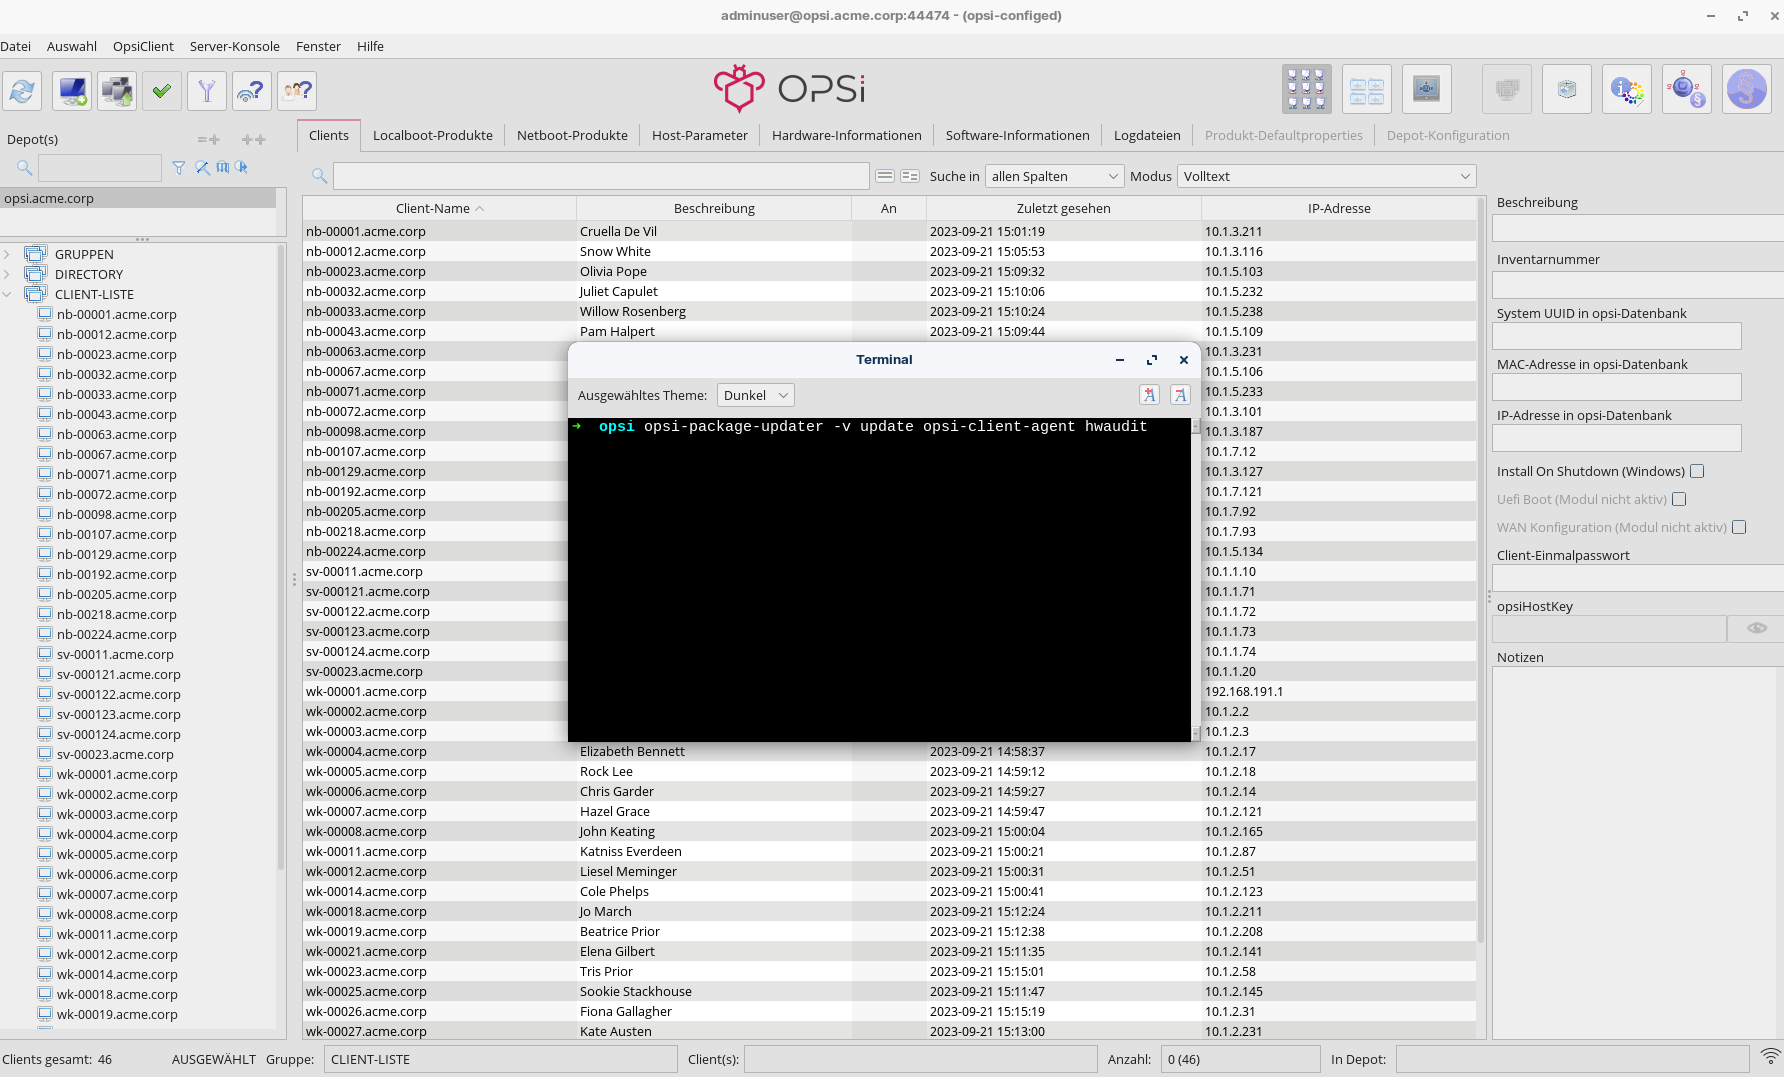Select the client configuration grid icon
This screenshot has width=1784, height=1077.
tap(1307, 90)
